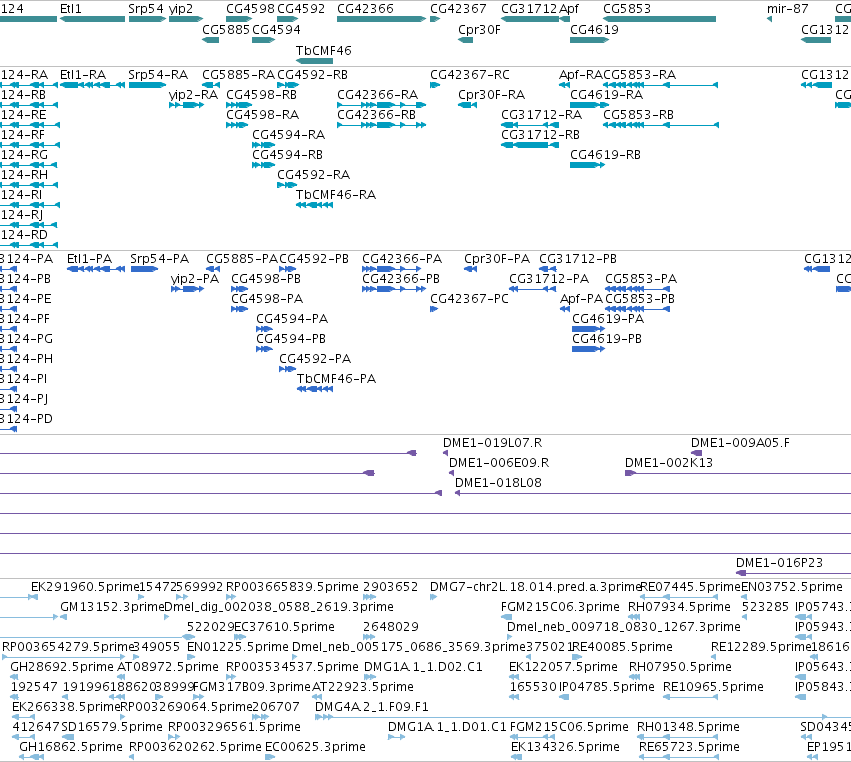Open EST DMG7-chr2L.18.014.pred.a.3prime
This screenshot has height=762, width=851.
click(x=433, y=597)
